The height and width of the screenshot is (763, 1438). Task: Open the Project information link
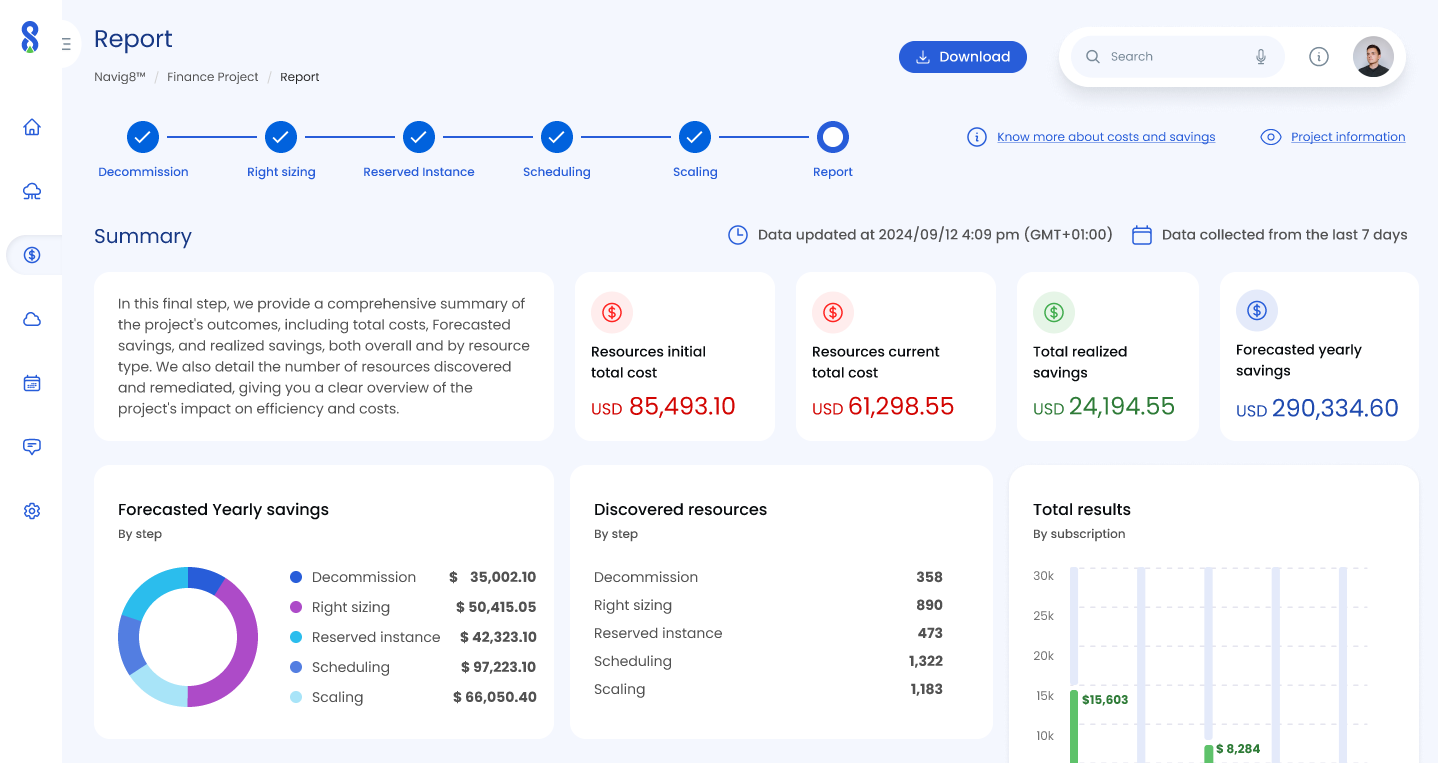tap(1347, 137)
